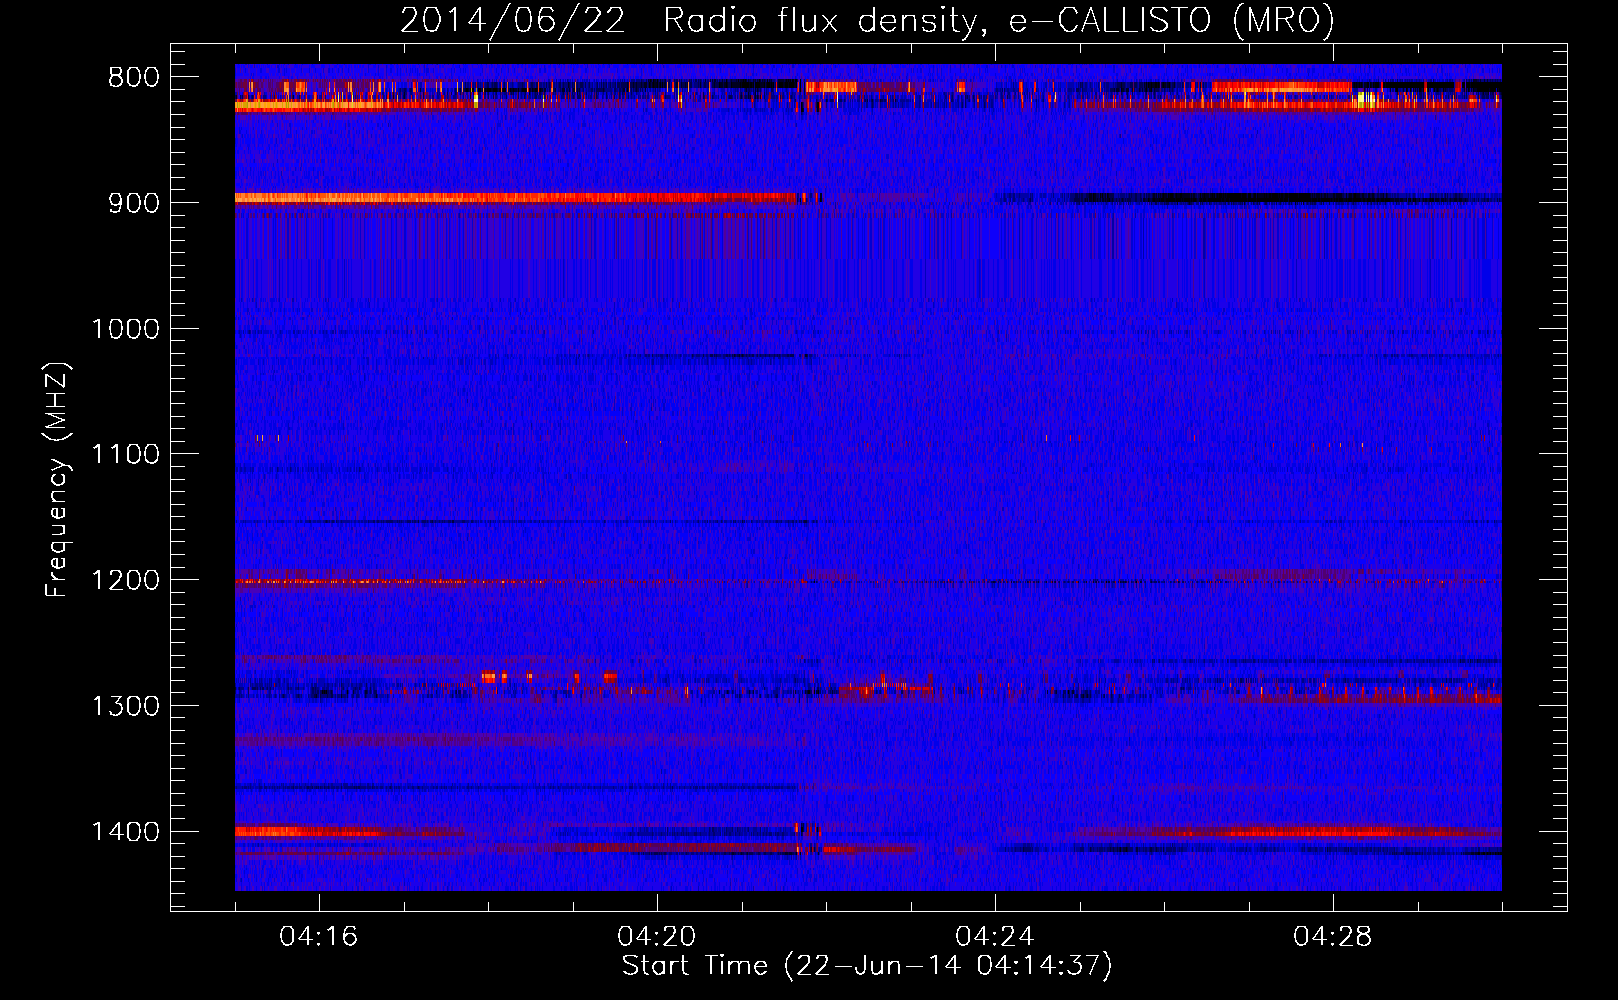The width and height of the screenshot is (1618, 1000).
Task: Click the 1100 frequency tick label
Action: [125, 455]
